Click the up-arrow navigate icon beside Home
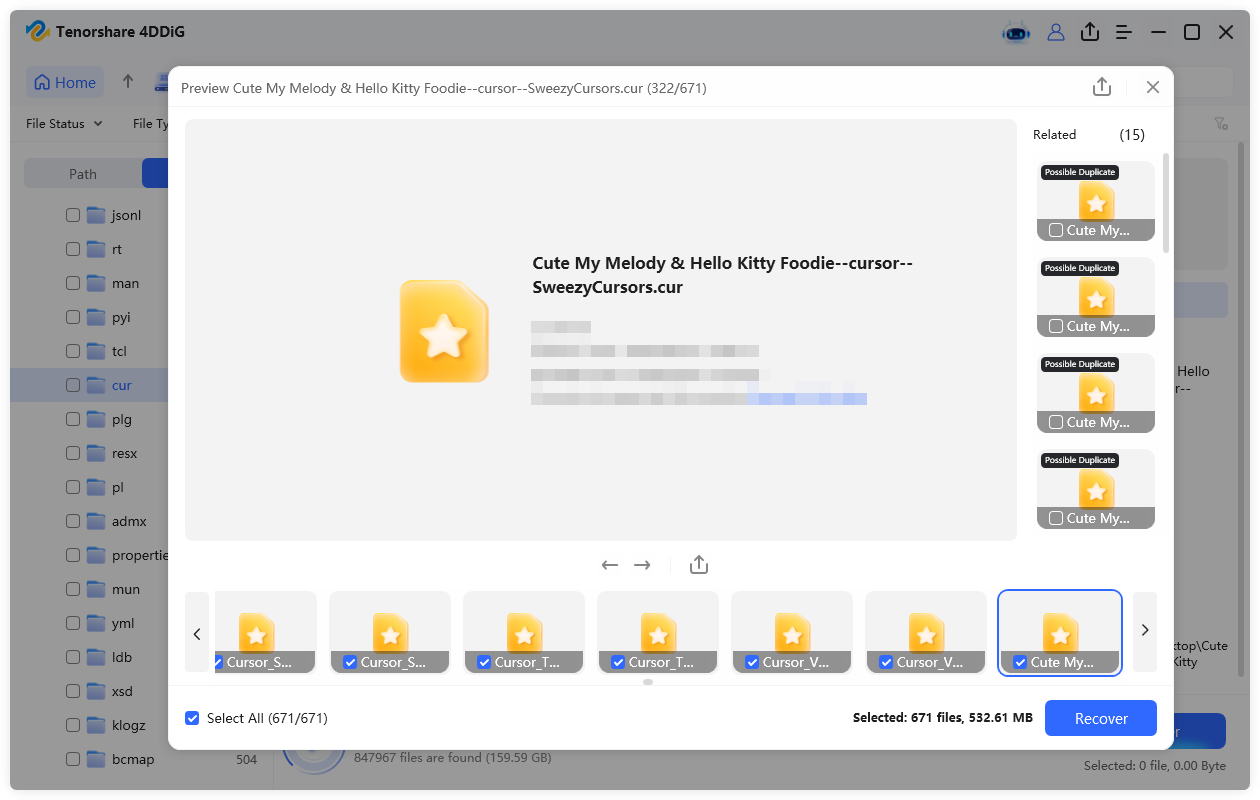The height and width of the screenshot is (800, 1260). coord(128,81)
